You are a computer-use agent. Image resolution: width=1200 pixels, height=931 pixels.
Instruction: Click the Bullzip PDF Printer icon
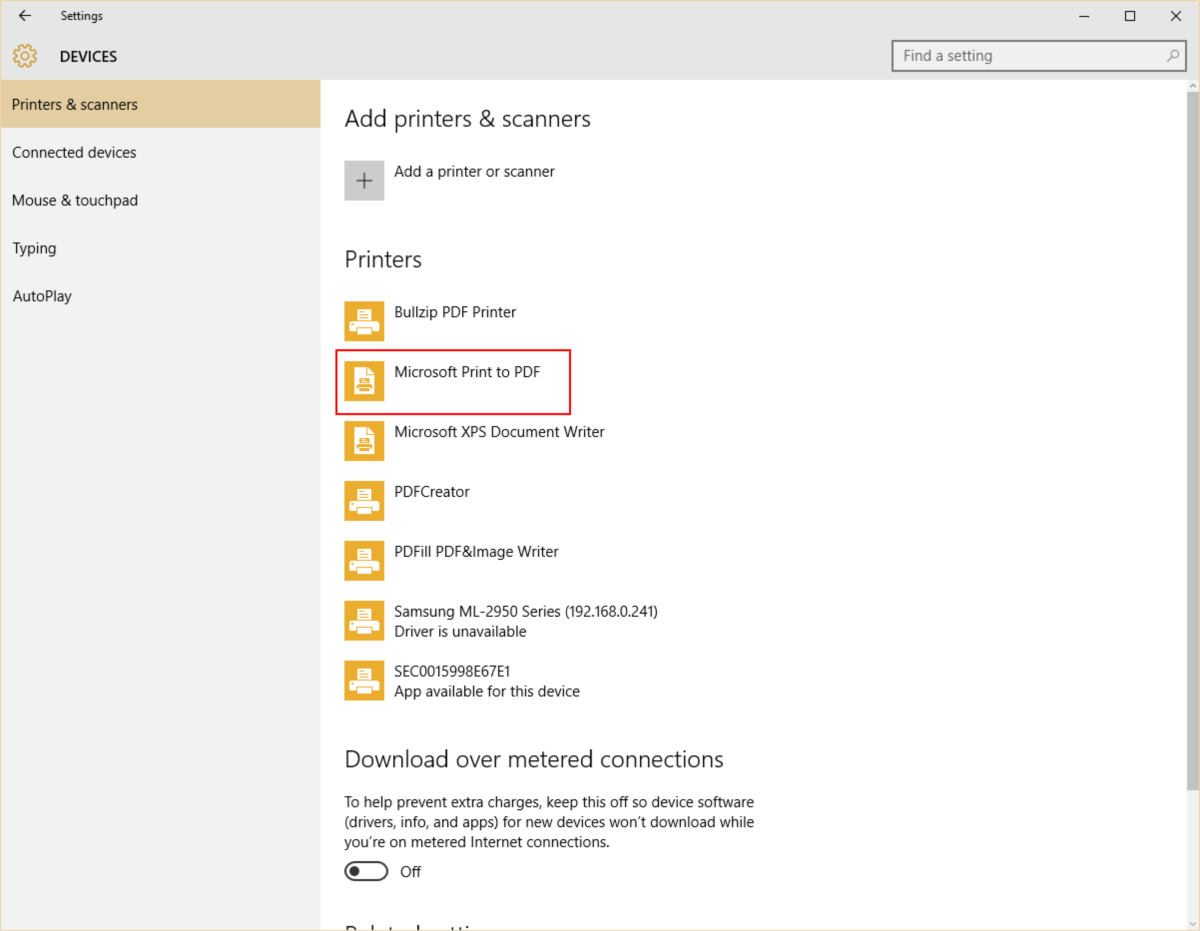click(364, 321)
